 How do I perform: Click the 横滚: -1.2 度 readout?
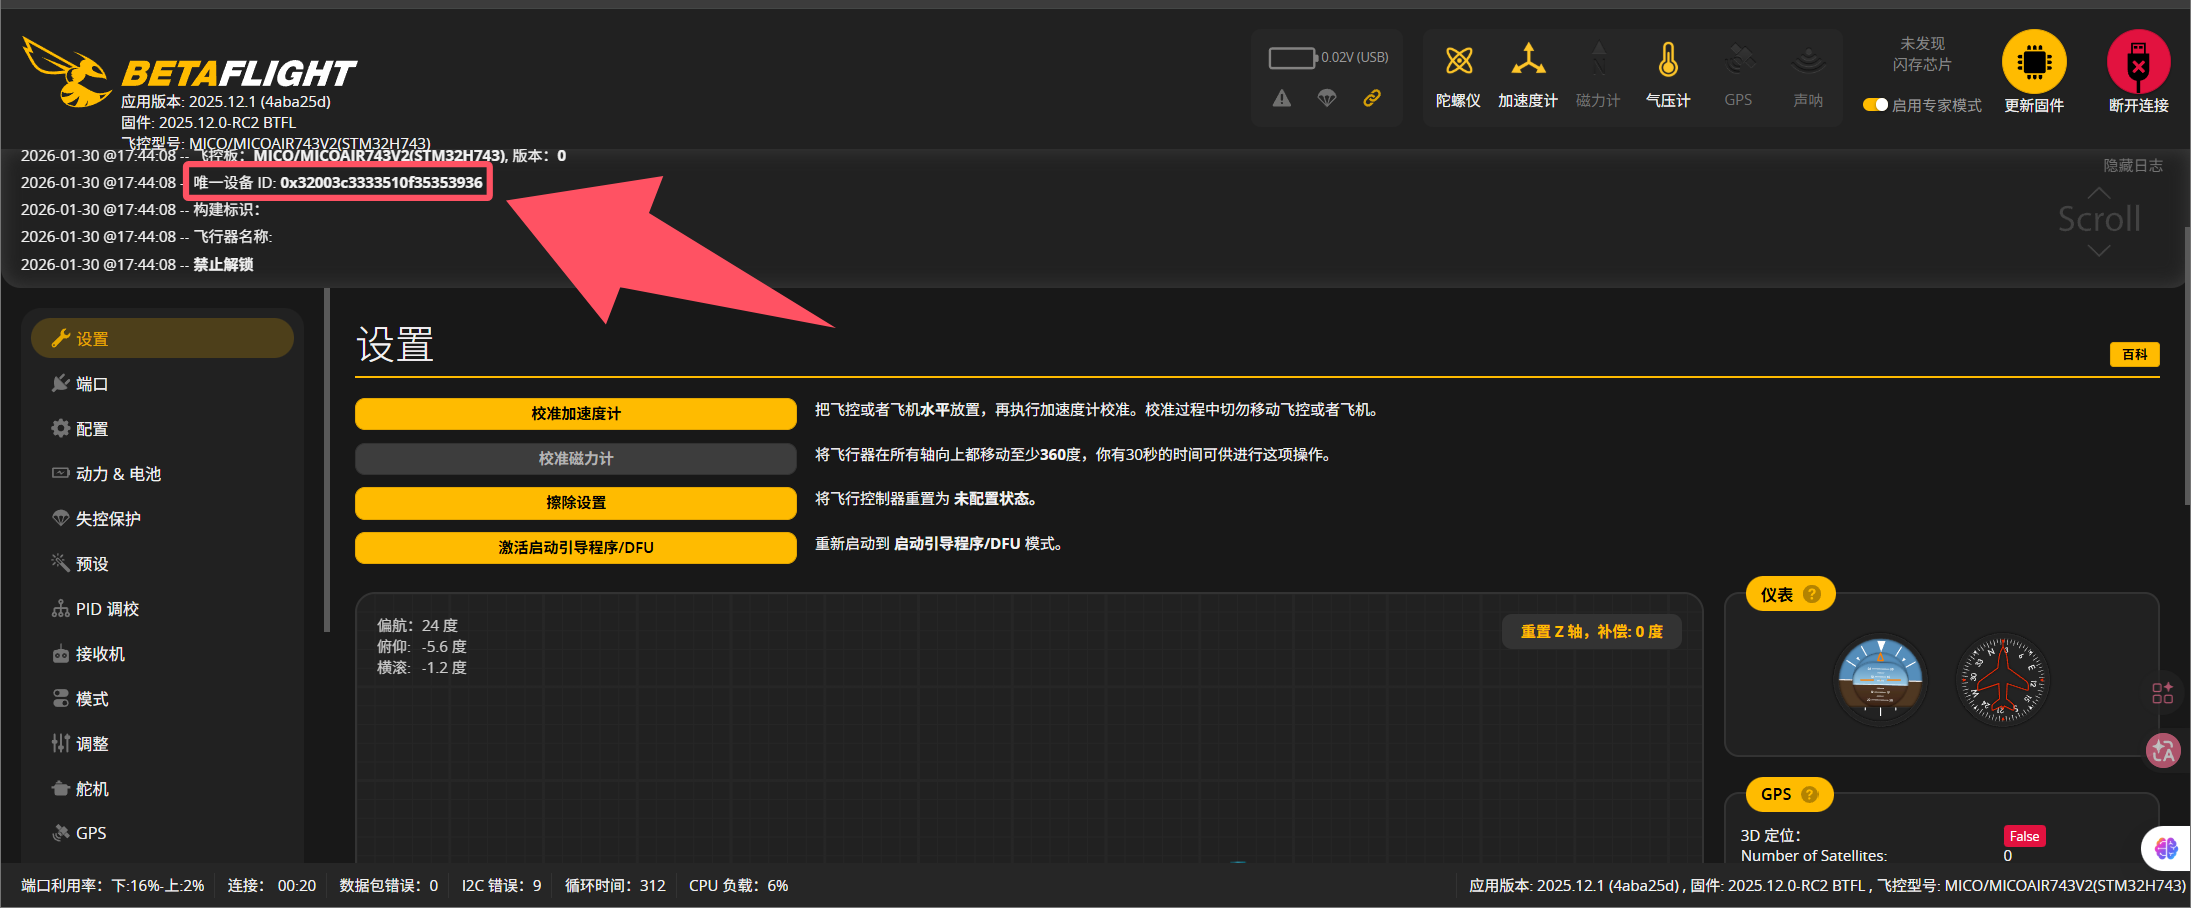[422, 668]
